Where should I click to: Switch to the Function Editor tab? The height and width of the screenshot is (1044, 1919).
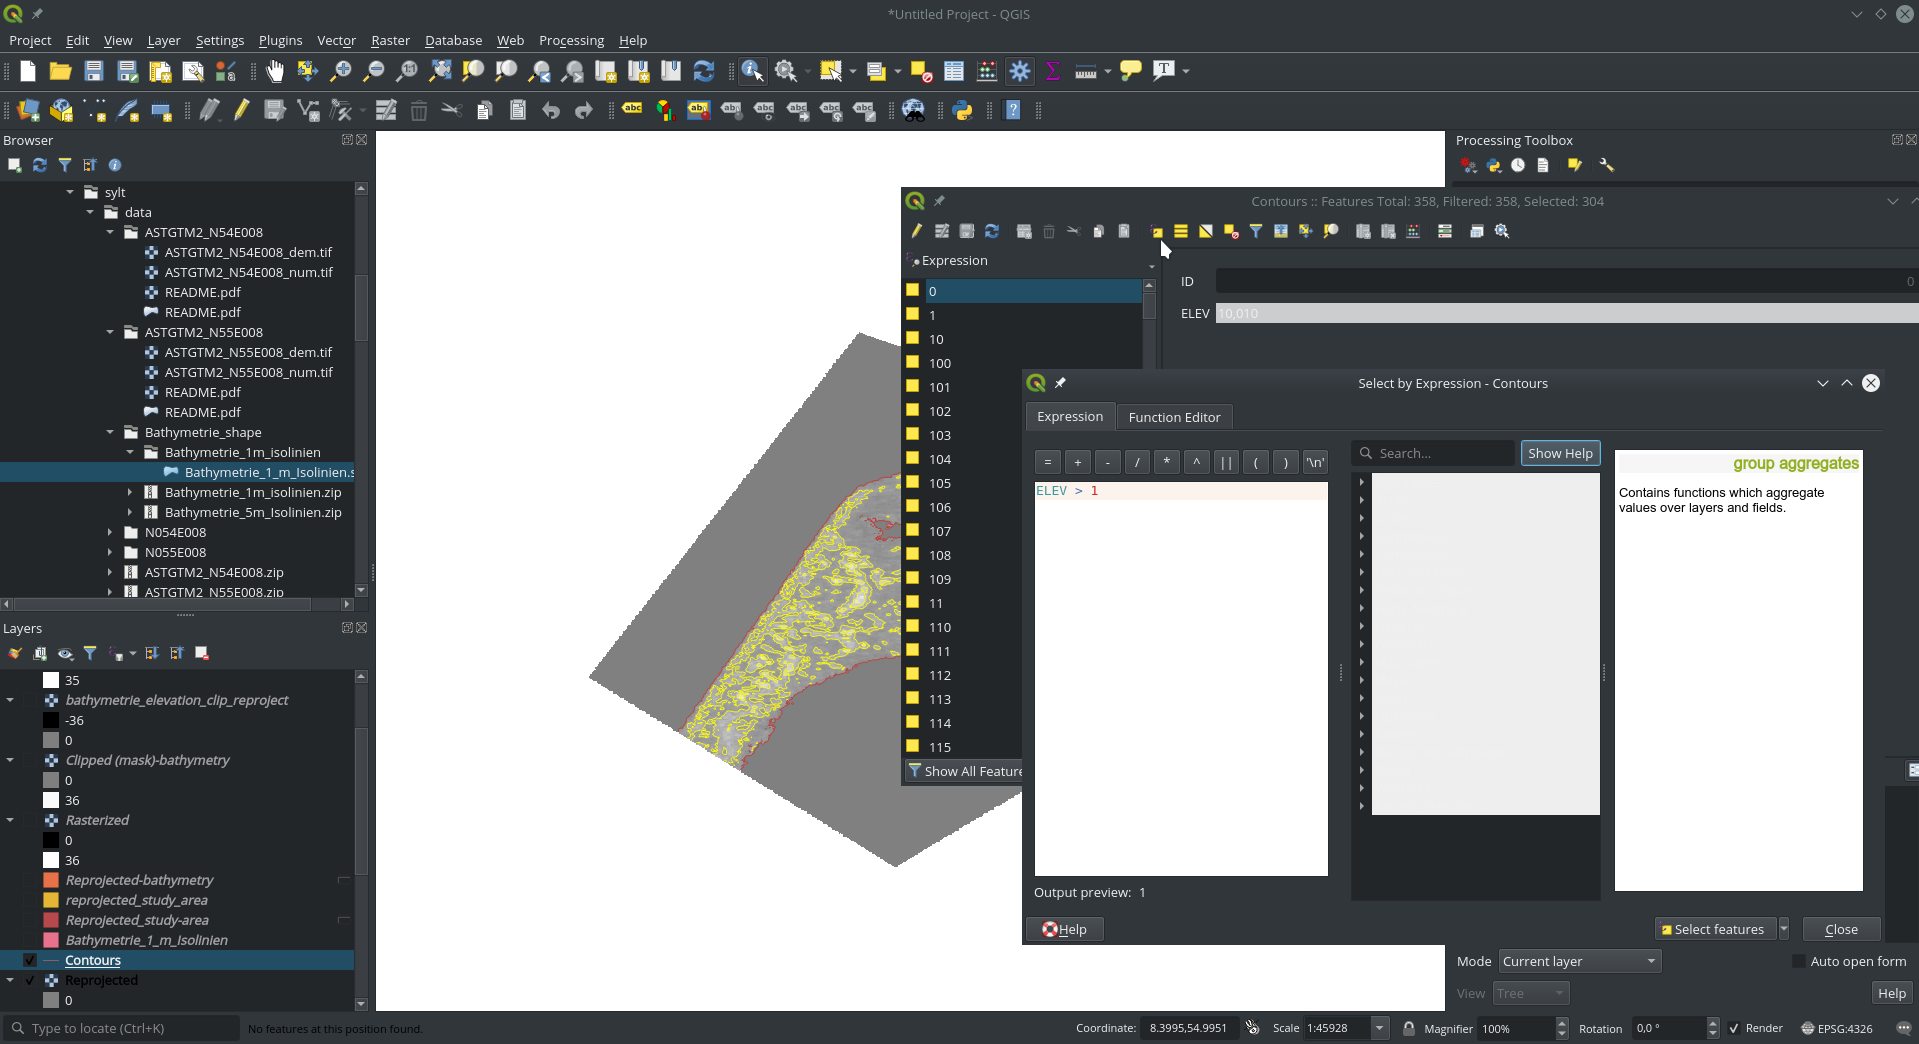(x=1174, y=417)
